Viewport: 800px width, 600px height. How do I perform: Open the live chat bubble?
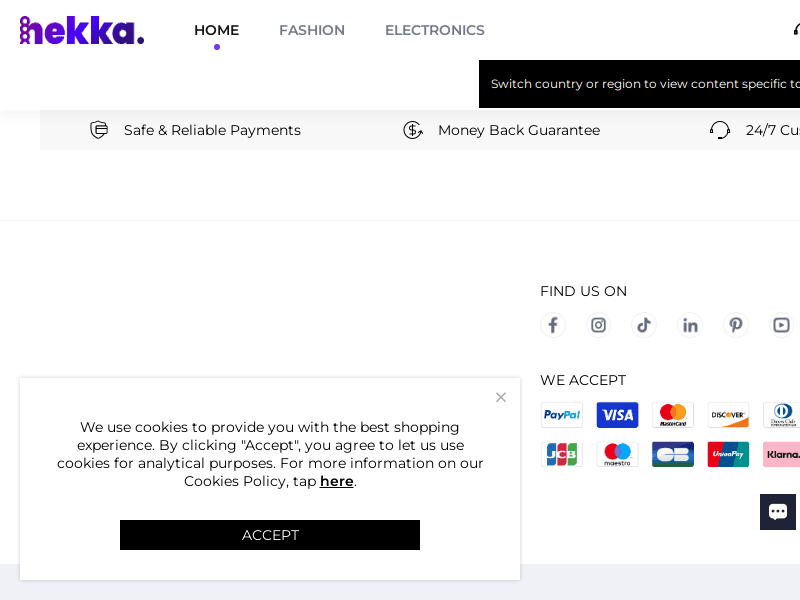coord(778,511)
